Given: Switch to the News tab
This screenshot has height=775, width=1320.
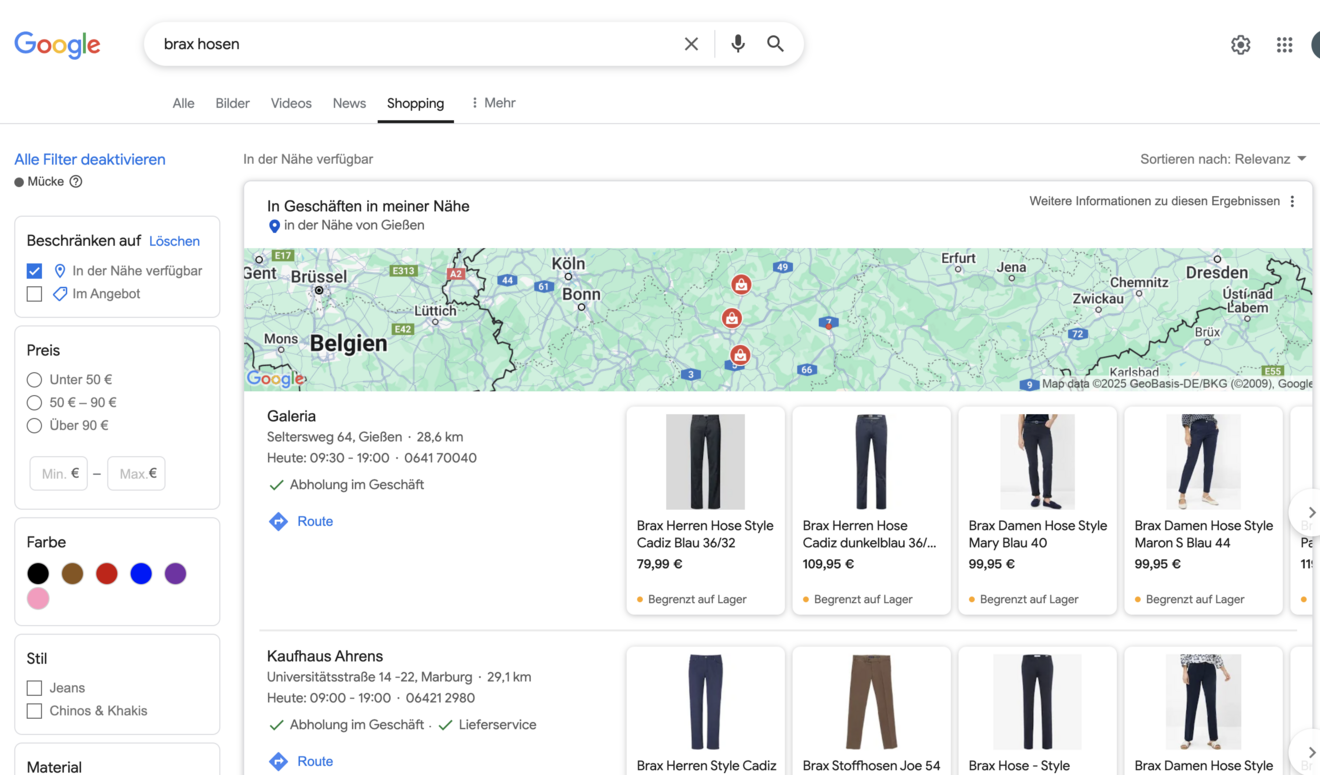Looking at the screenshot, I should [349, 103].
